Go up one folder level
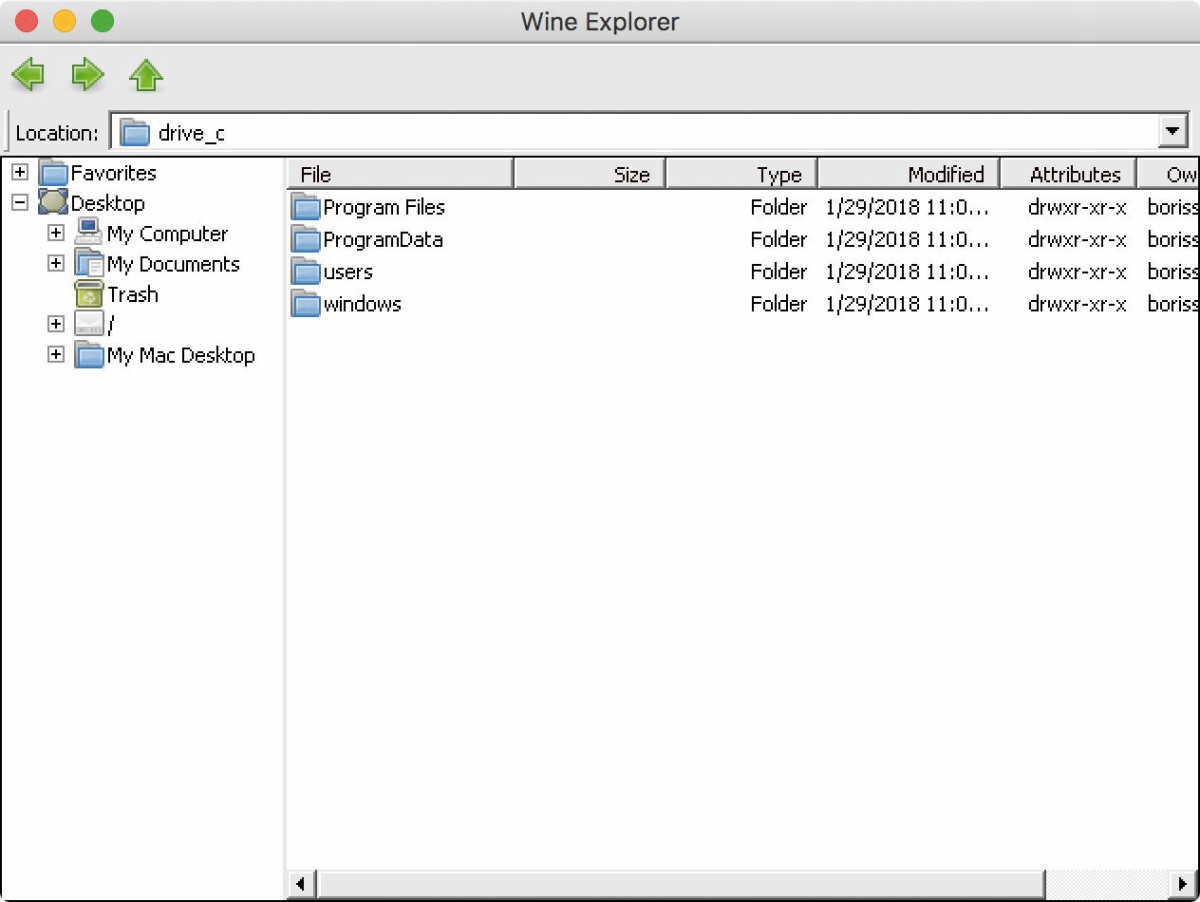The image size is (1200, 902). pyautogui.click(x=146, y=75)
